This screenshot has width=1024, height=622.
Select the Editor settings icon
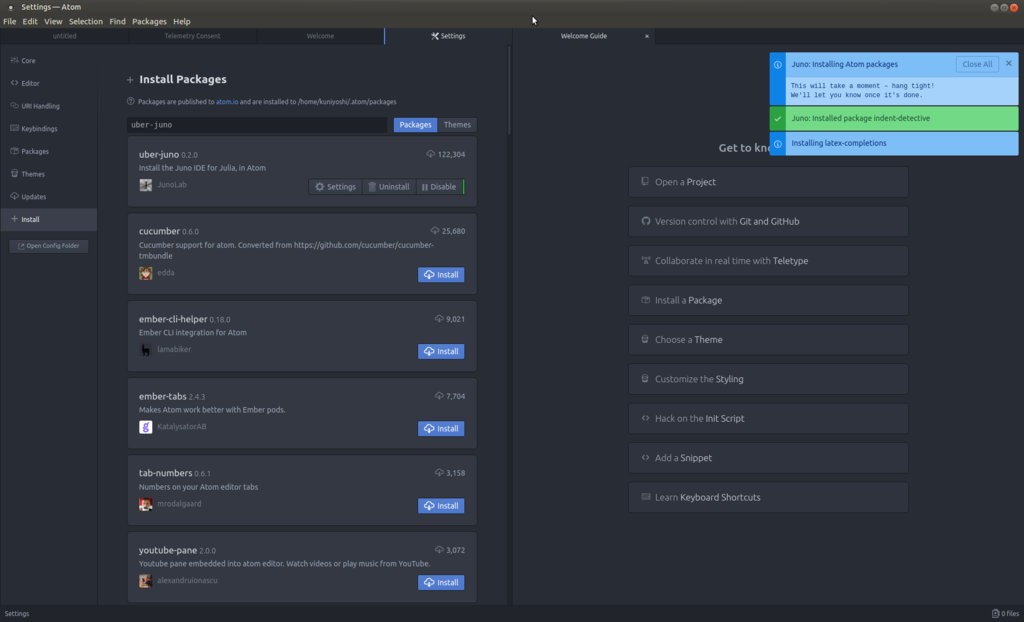13,83
